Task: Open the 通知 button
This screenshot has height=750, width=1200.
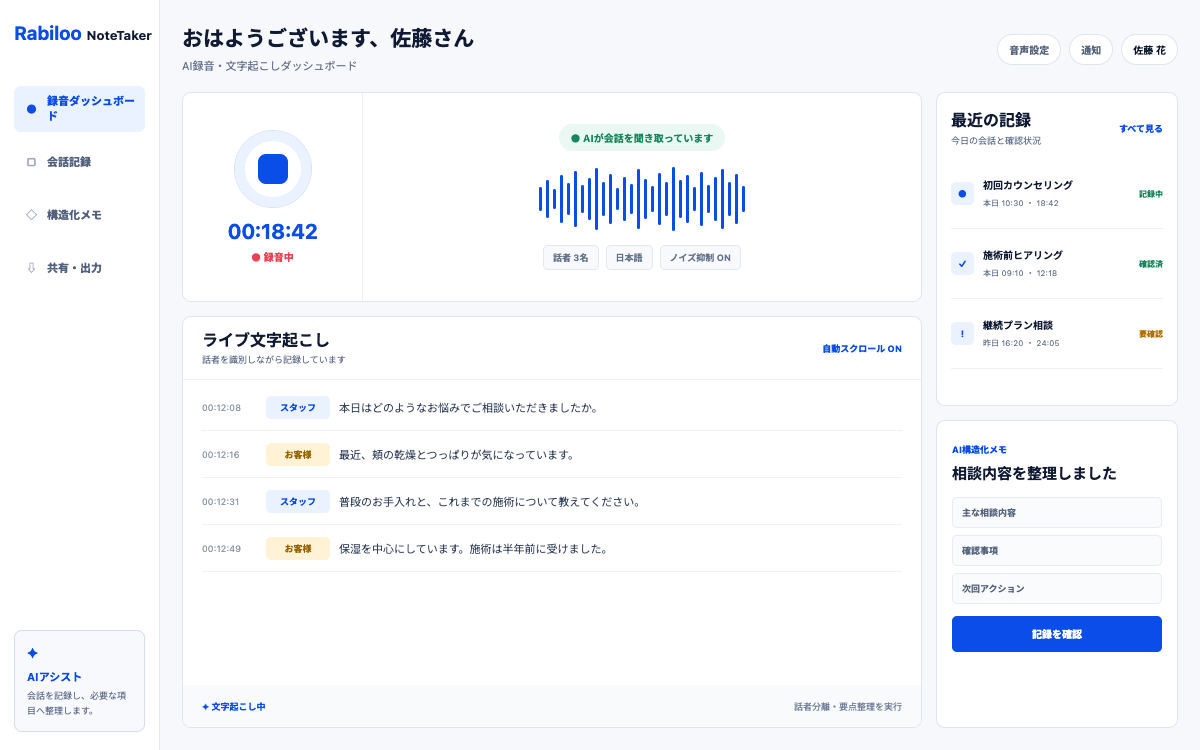Action: [x=1091, y=50]
